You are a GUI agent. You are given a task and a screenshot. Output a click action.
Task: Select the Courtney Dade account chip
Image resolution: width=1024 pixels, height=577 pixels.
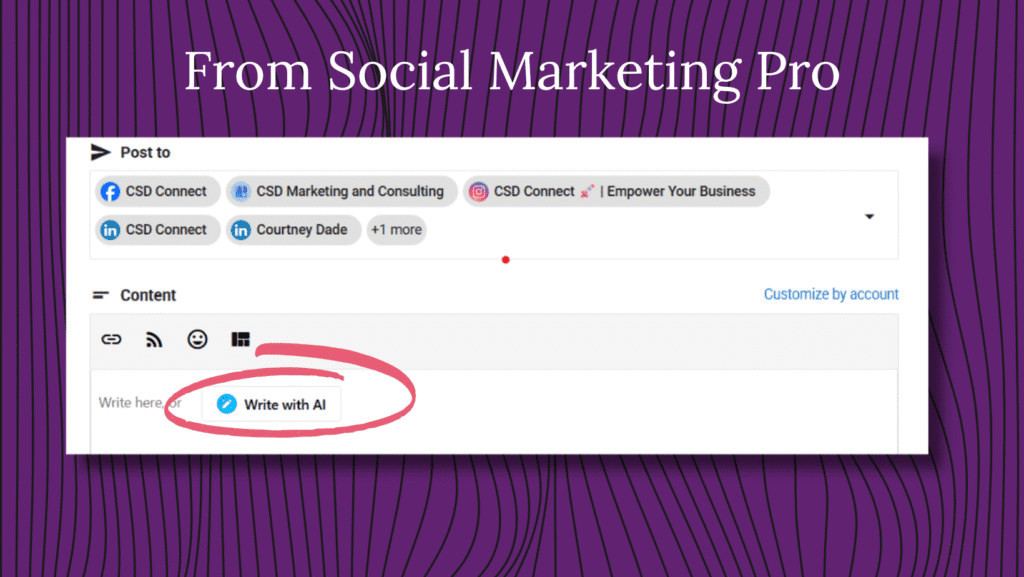click(293, 230)
